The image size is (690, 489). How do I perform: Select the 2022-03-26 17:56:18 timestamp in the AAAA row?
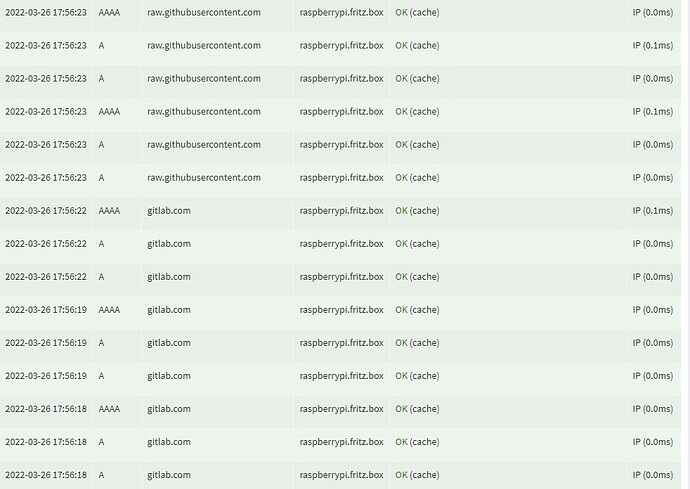pos(46,408)
